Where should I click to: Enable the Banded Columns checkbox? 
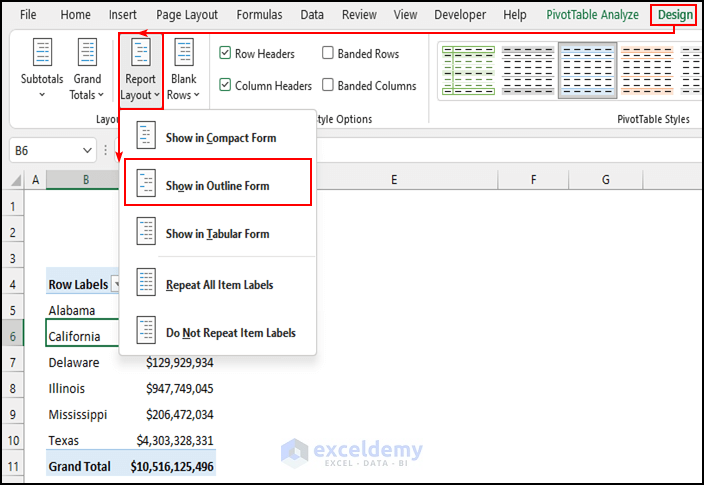point(328,84)
